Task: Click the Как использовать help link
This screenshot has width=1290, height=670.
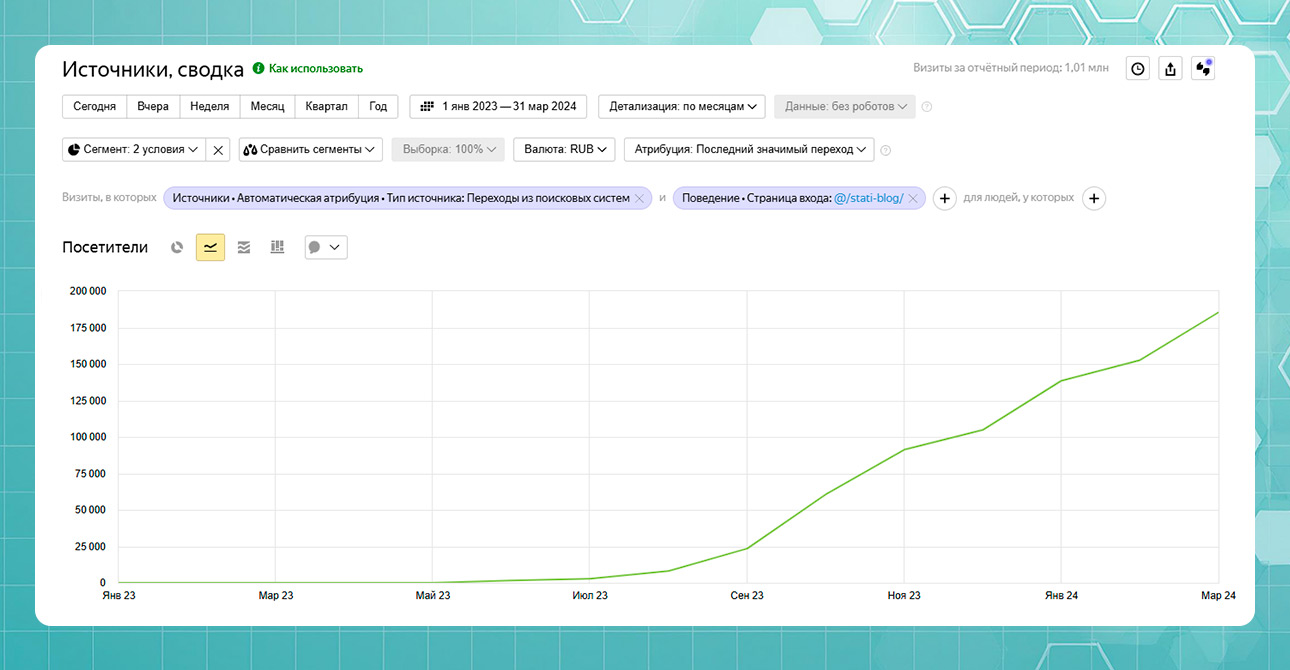Action: (315, 69)
